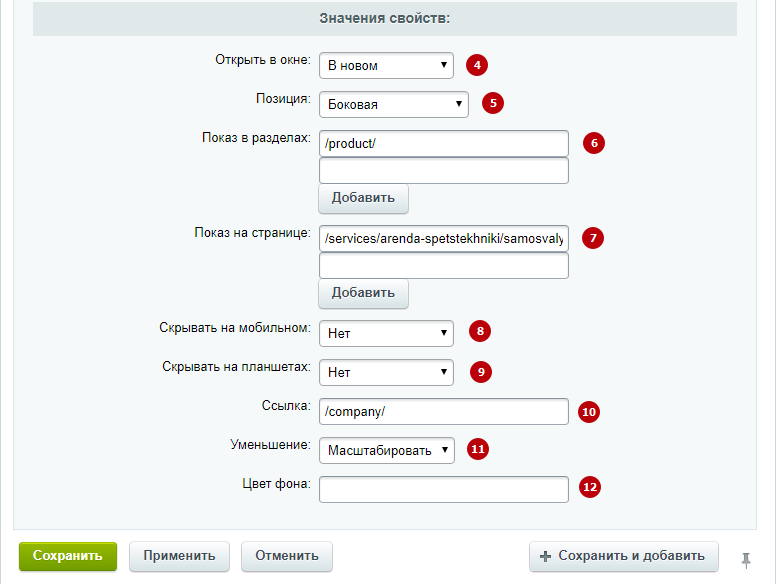Viewport: 776px width, 584px height.
Task: Click the red number 7 marker badge
Action: pos(592,238)
